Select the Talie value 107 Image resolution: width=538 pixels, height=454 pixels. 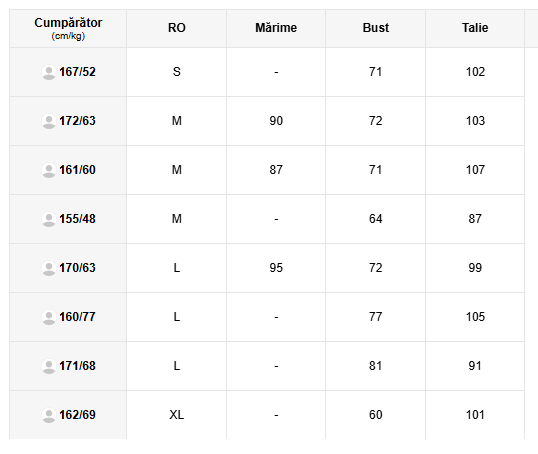475,170
